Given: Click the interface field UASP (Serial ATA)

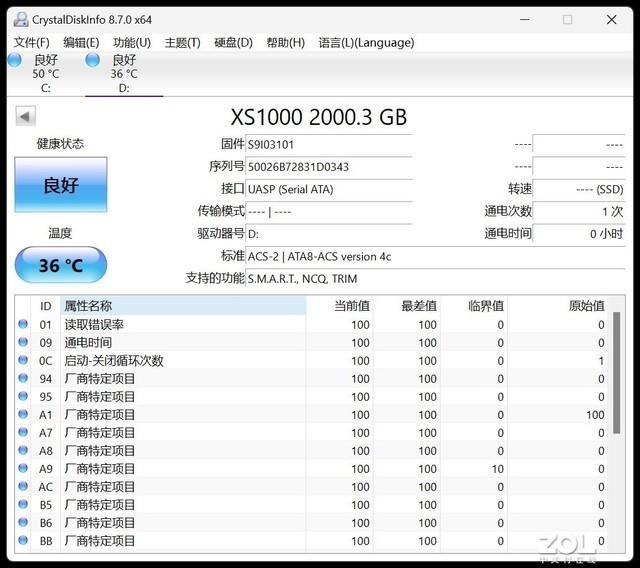Looking at the screenshot, I should click(x=329, y=189).
